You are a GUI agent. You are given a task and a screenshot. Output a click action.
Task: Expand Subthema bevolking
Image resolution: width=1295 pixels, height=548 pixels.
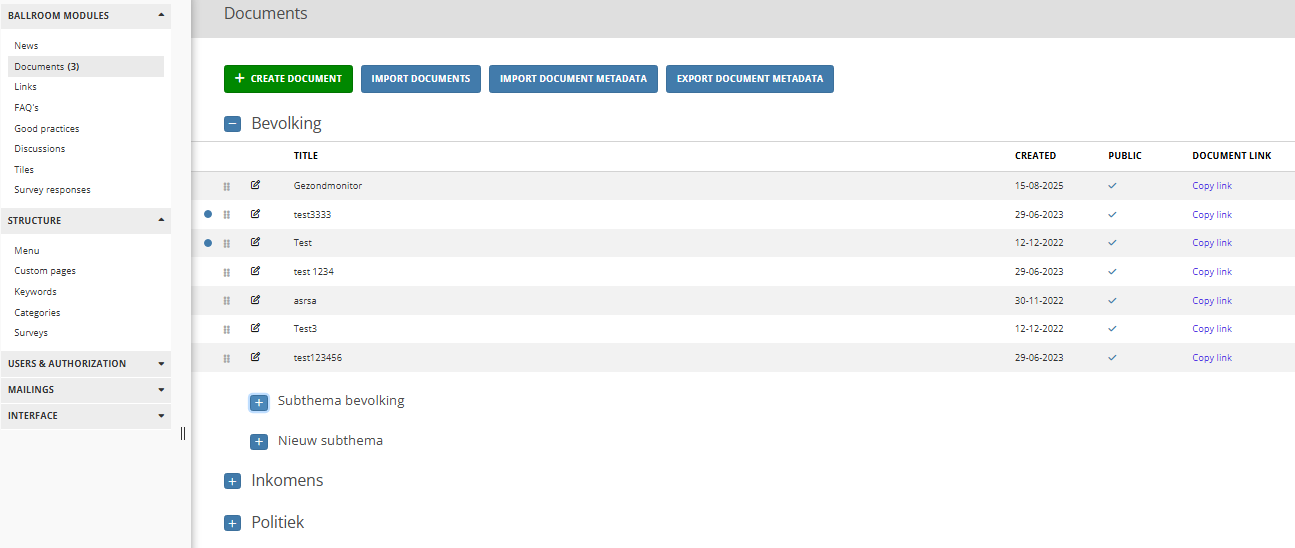tap(259, 402)
